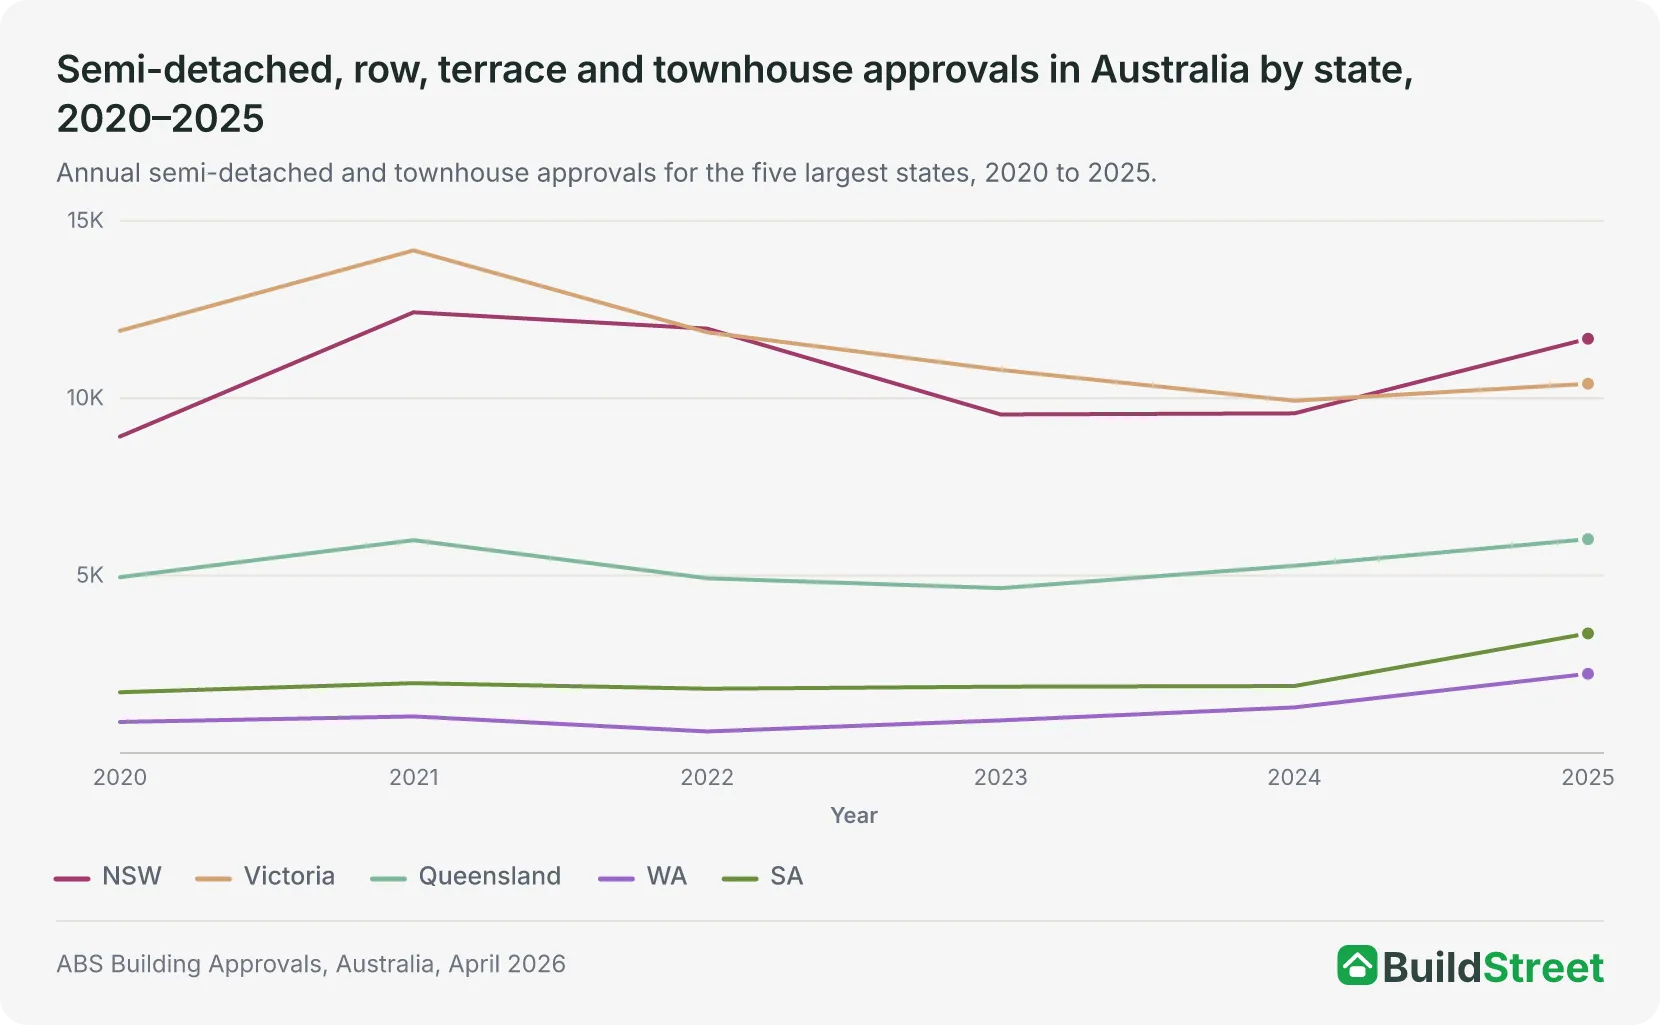Select the SA 2025 endpoint marker
Viewport: 1660px width, 1025px height.
1587,633
